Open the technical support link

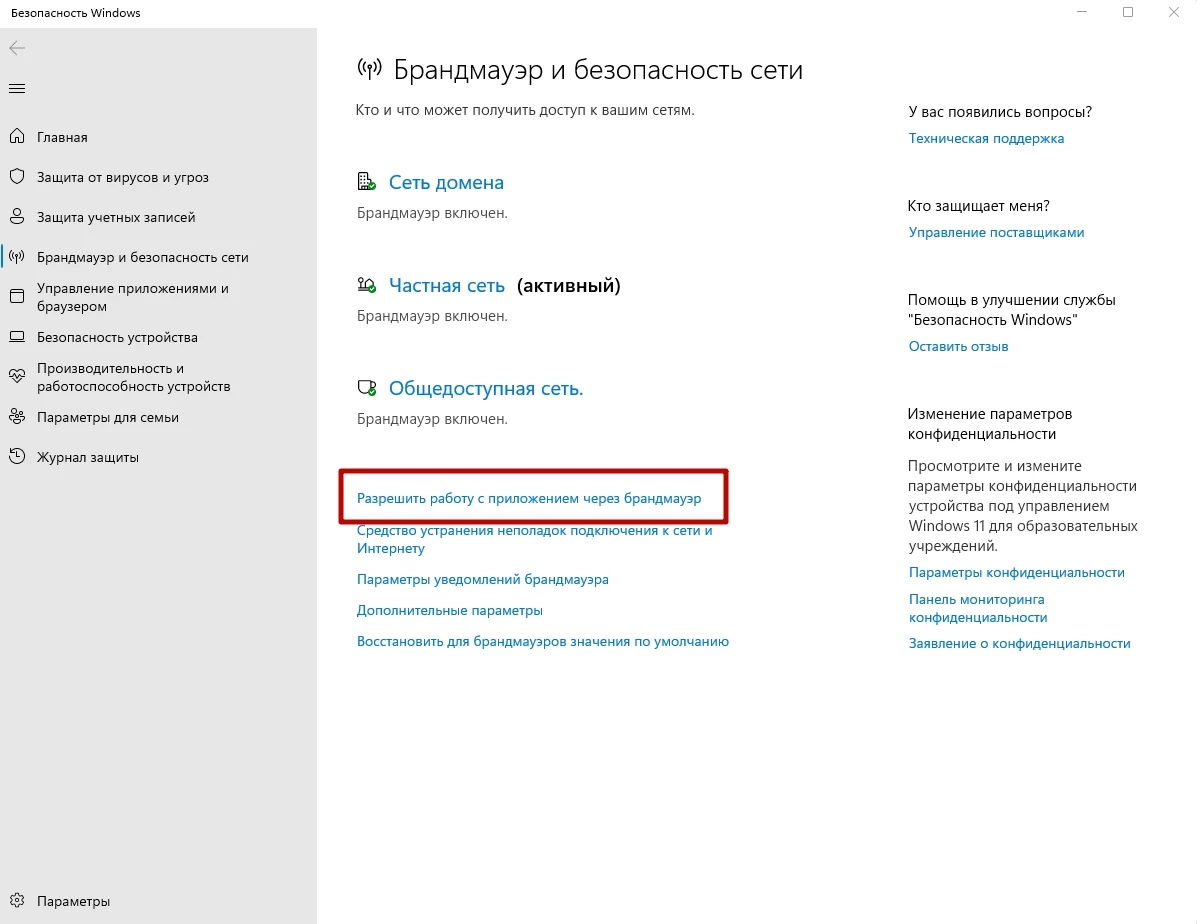point(986,139)
